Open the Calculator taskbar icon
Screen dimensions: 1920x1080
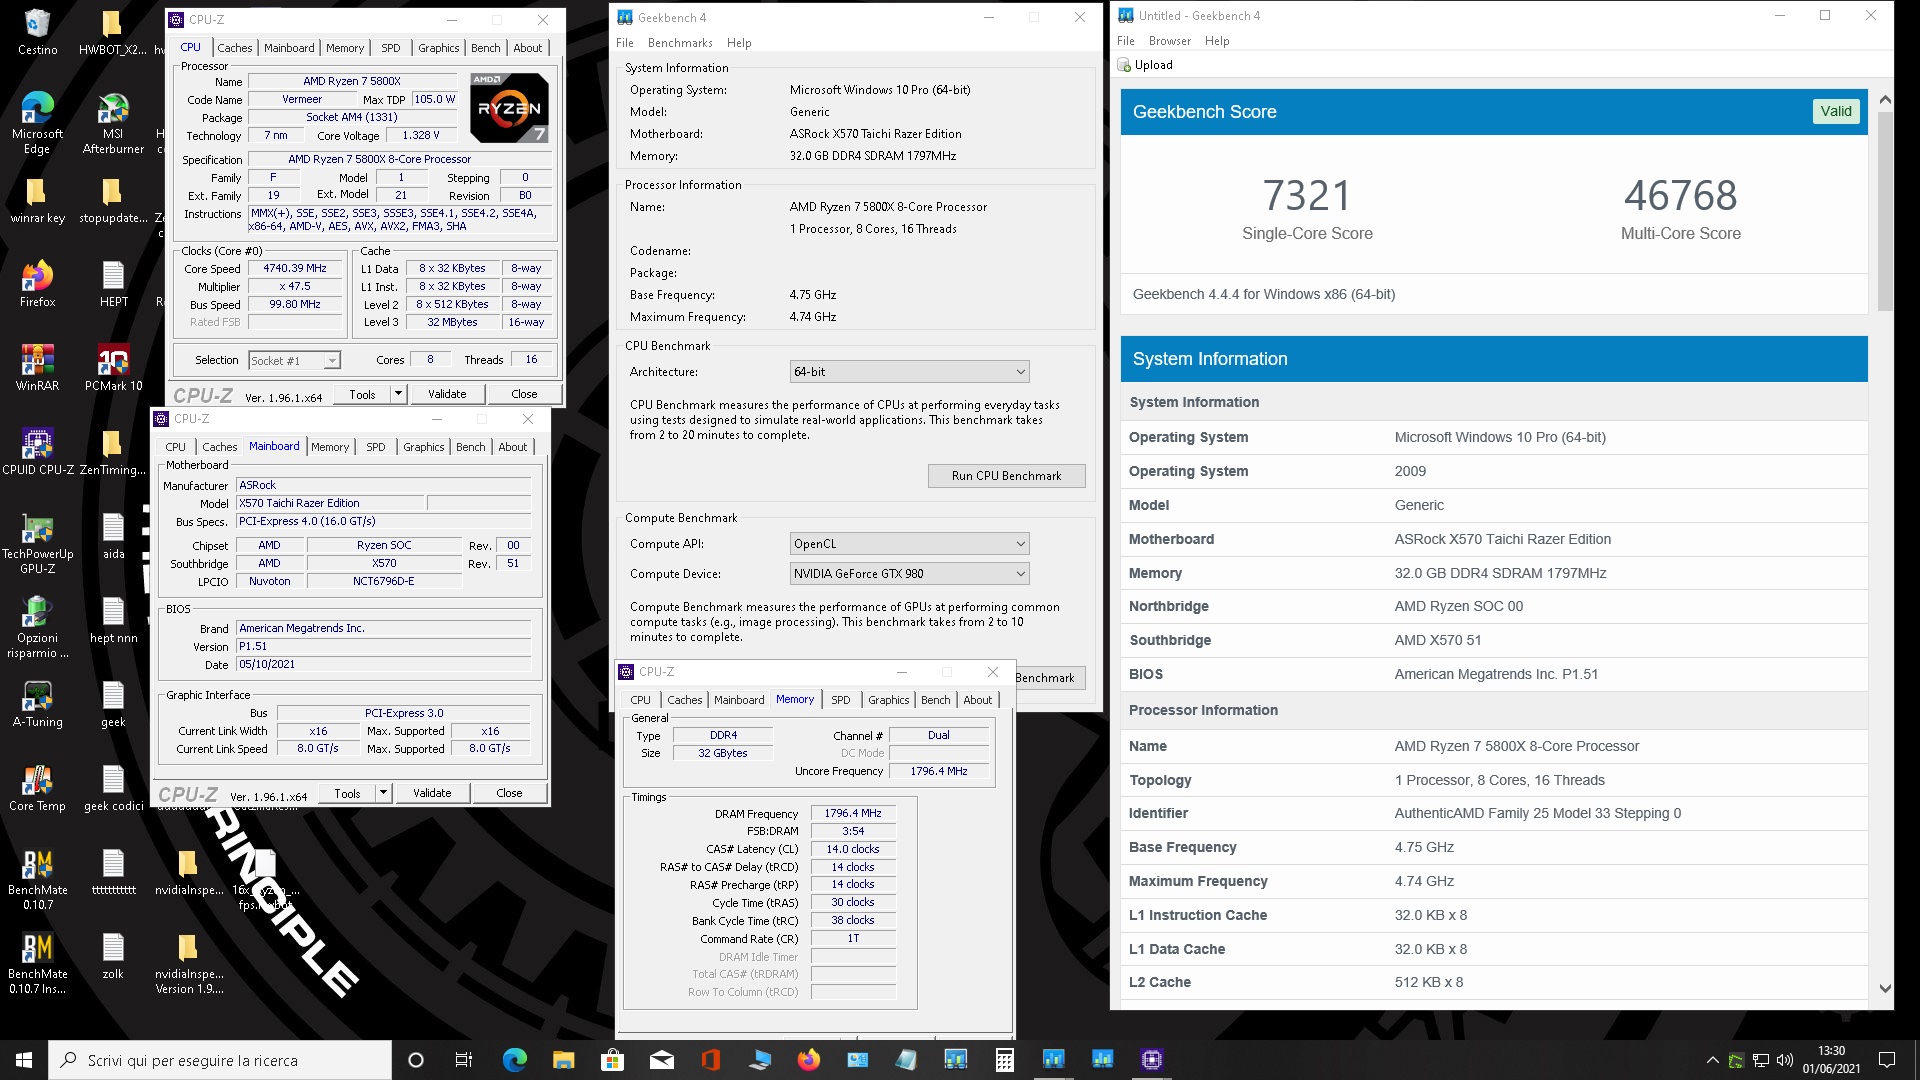click(1004, 1060)
